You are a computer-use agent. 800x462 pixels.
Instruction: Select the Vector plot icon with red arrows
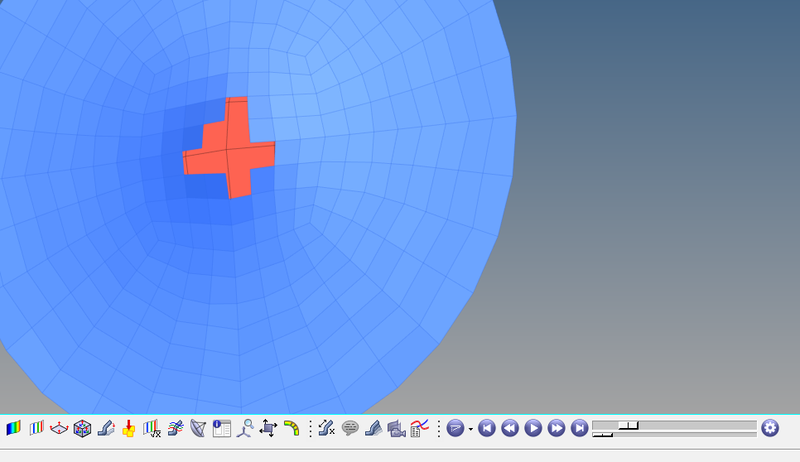coord(59,428)
